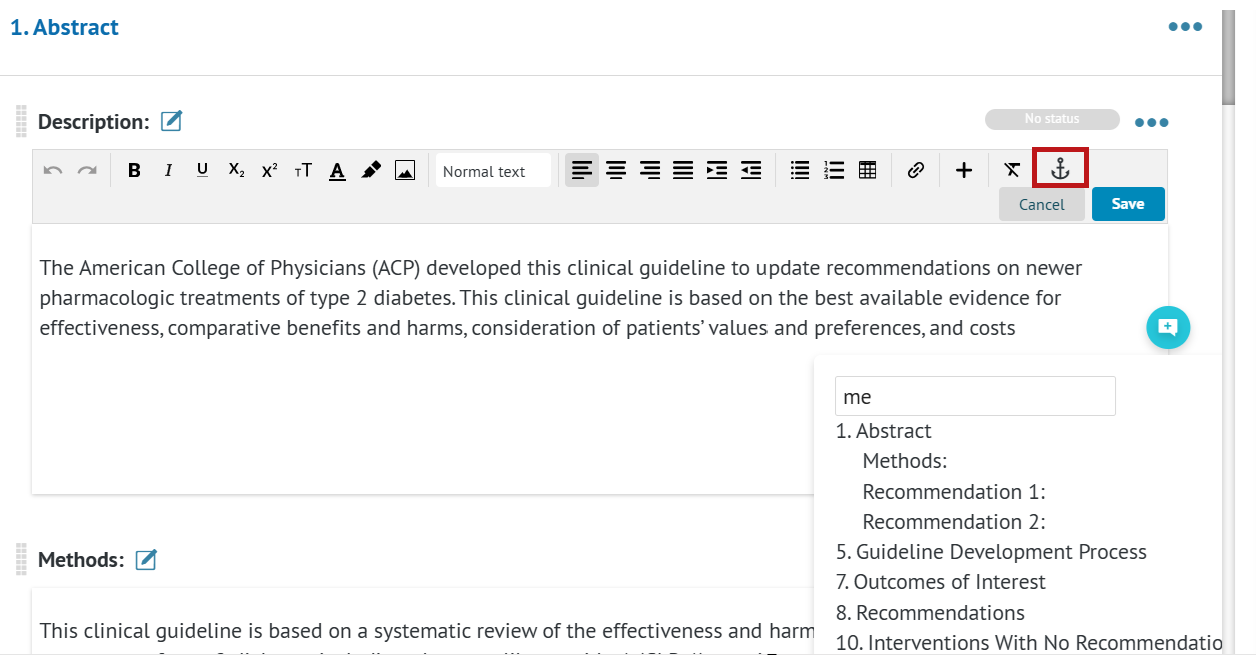Open the Abstract chapter three-dot menu

pos(1185,27)
